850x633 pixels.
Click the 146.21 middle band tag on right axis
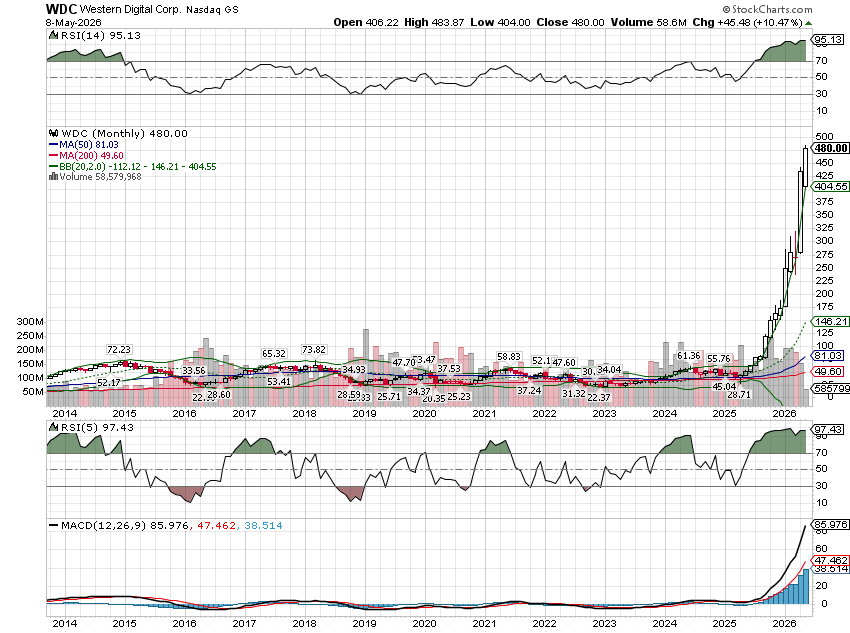pos(830,321)
